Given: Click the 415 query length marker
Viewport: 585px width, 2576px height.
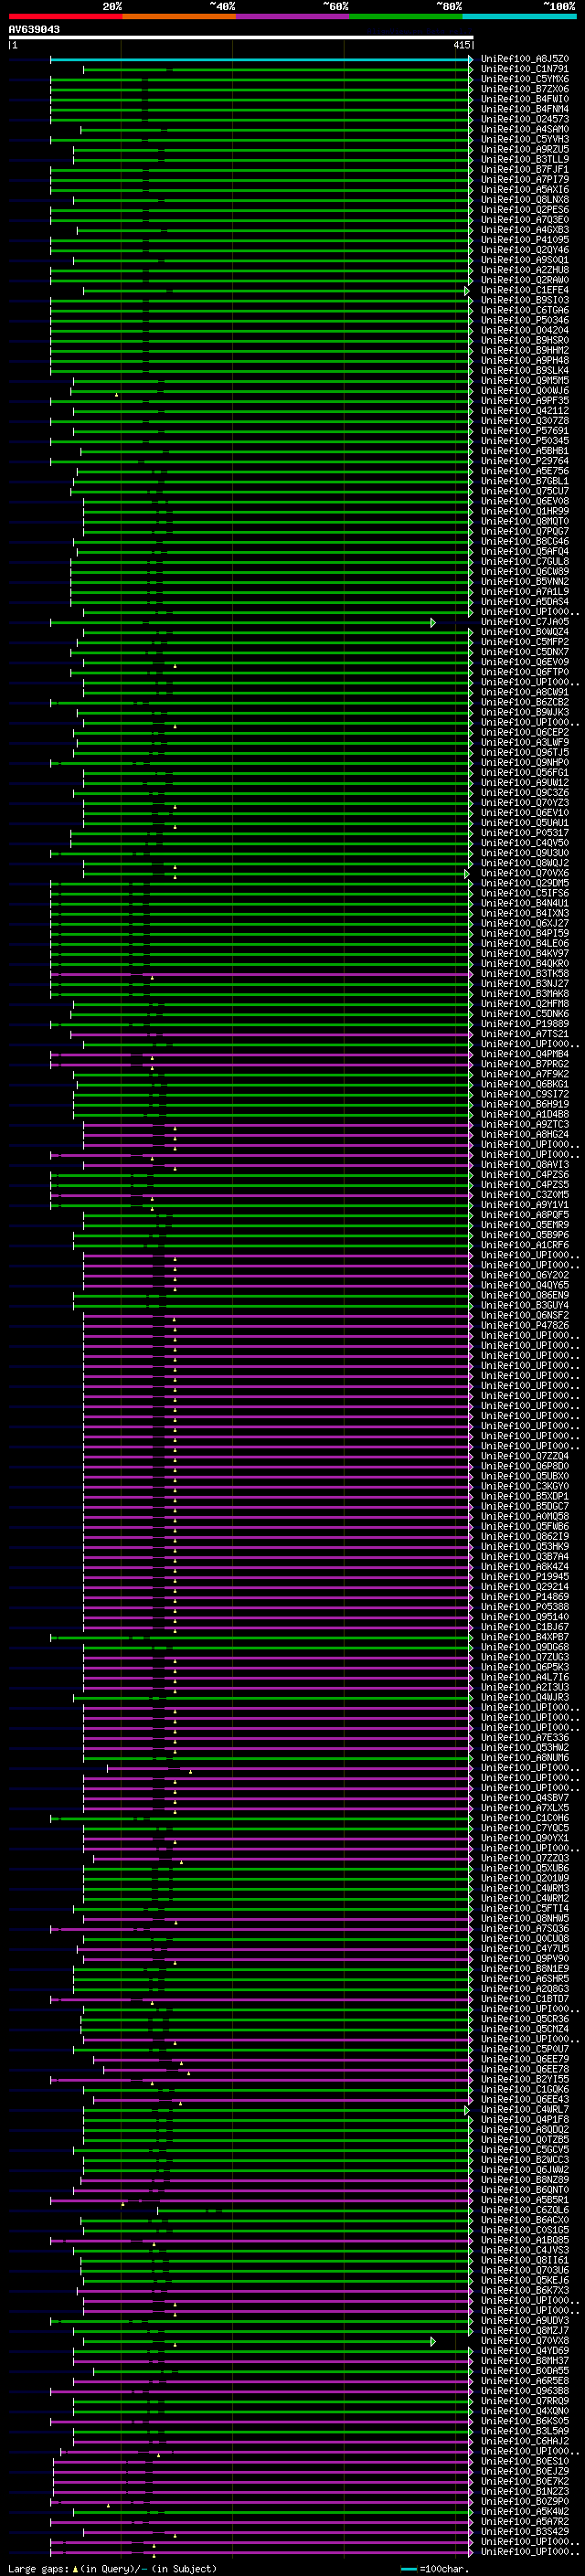Looking at the screenshot, I should pos(461,45).
